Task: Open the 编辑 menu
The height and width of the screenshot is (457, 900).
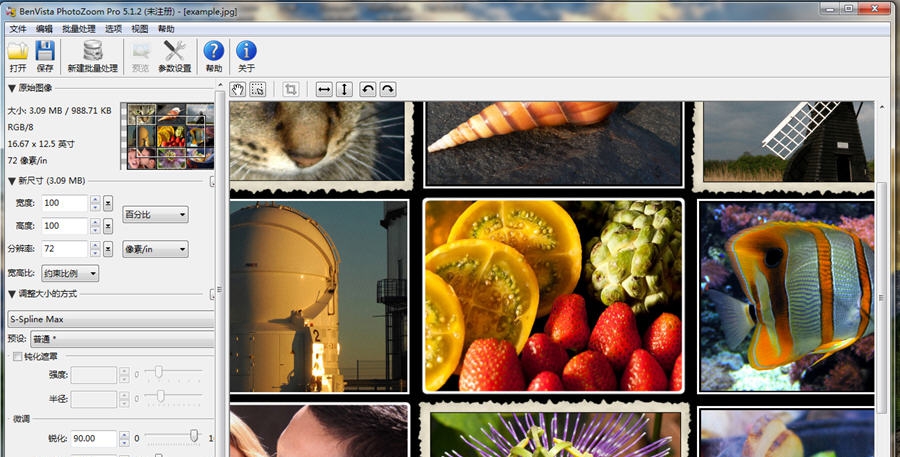Action: click(x=44, y=29)
